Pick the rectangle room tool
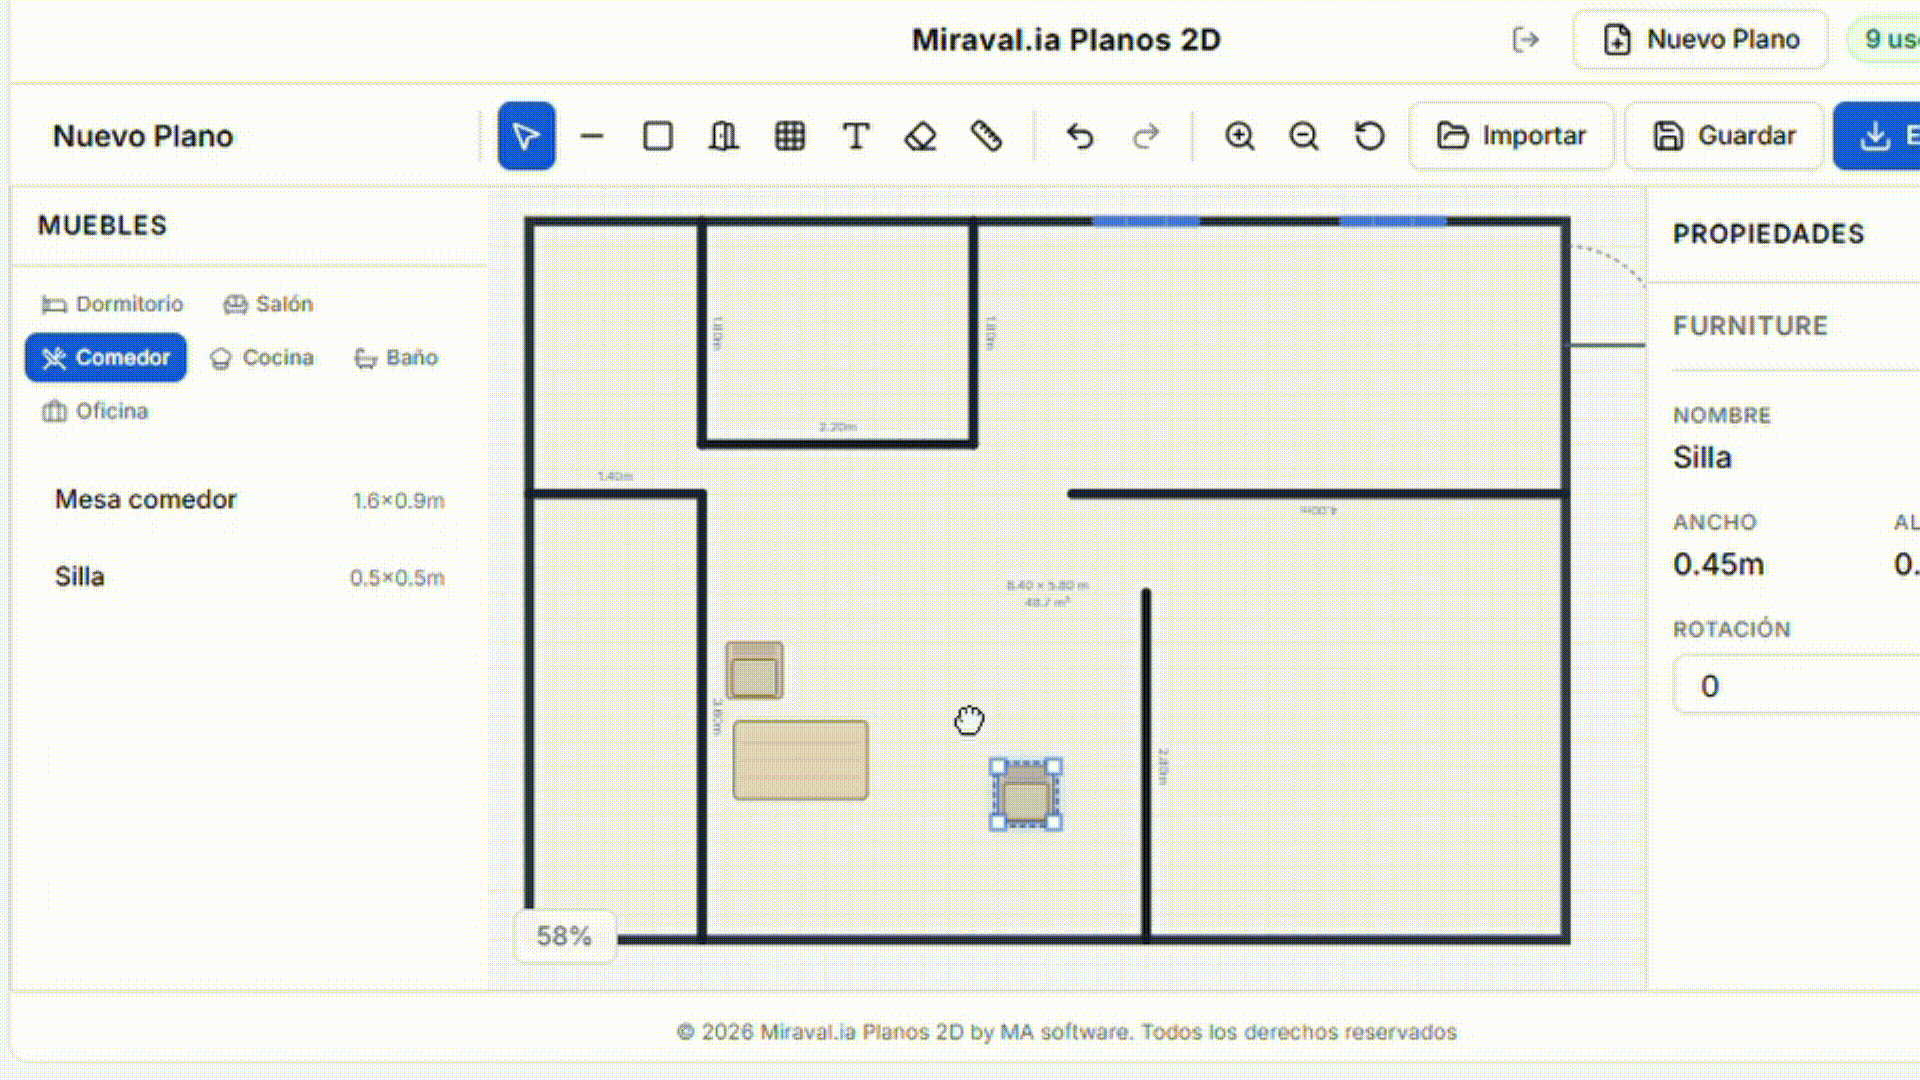This screenshot has height=1080, width=1920. click(658, 136)
